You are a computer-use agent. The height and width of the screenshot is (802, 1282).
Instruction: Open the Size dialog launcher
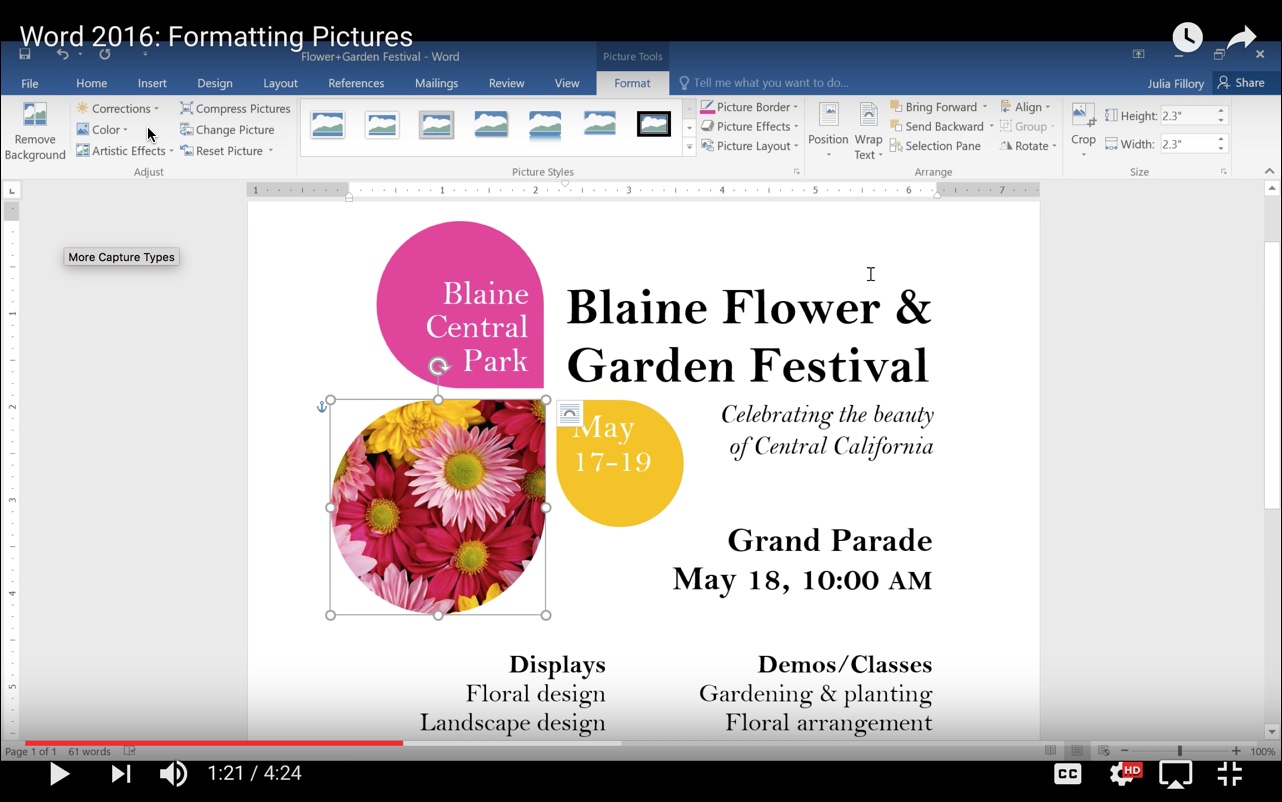tap(1223, 172)
